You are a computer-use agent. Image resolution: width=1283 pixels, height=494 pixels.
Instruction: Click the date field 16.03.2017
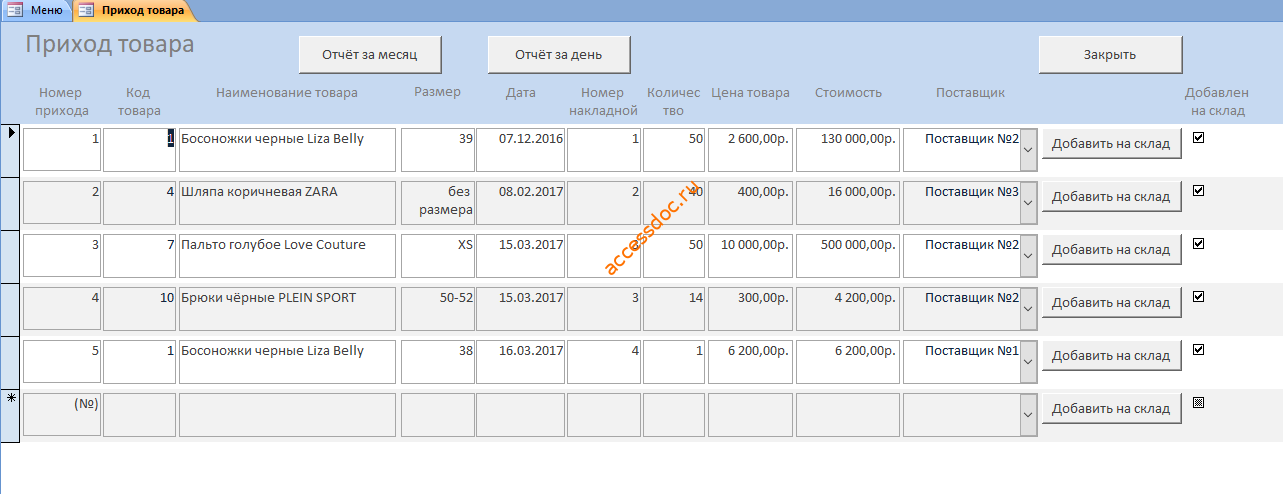(520, 361)
